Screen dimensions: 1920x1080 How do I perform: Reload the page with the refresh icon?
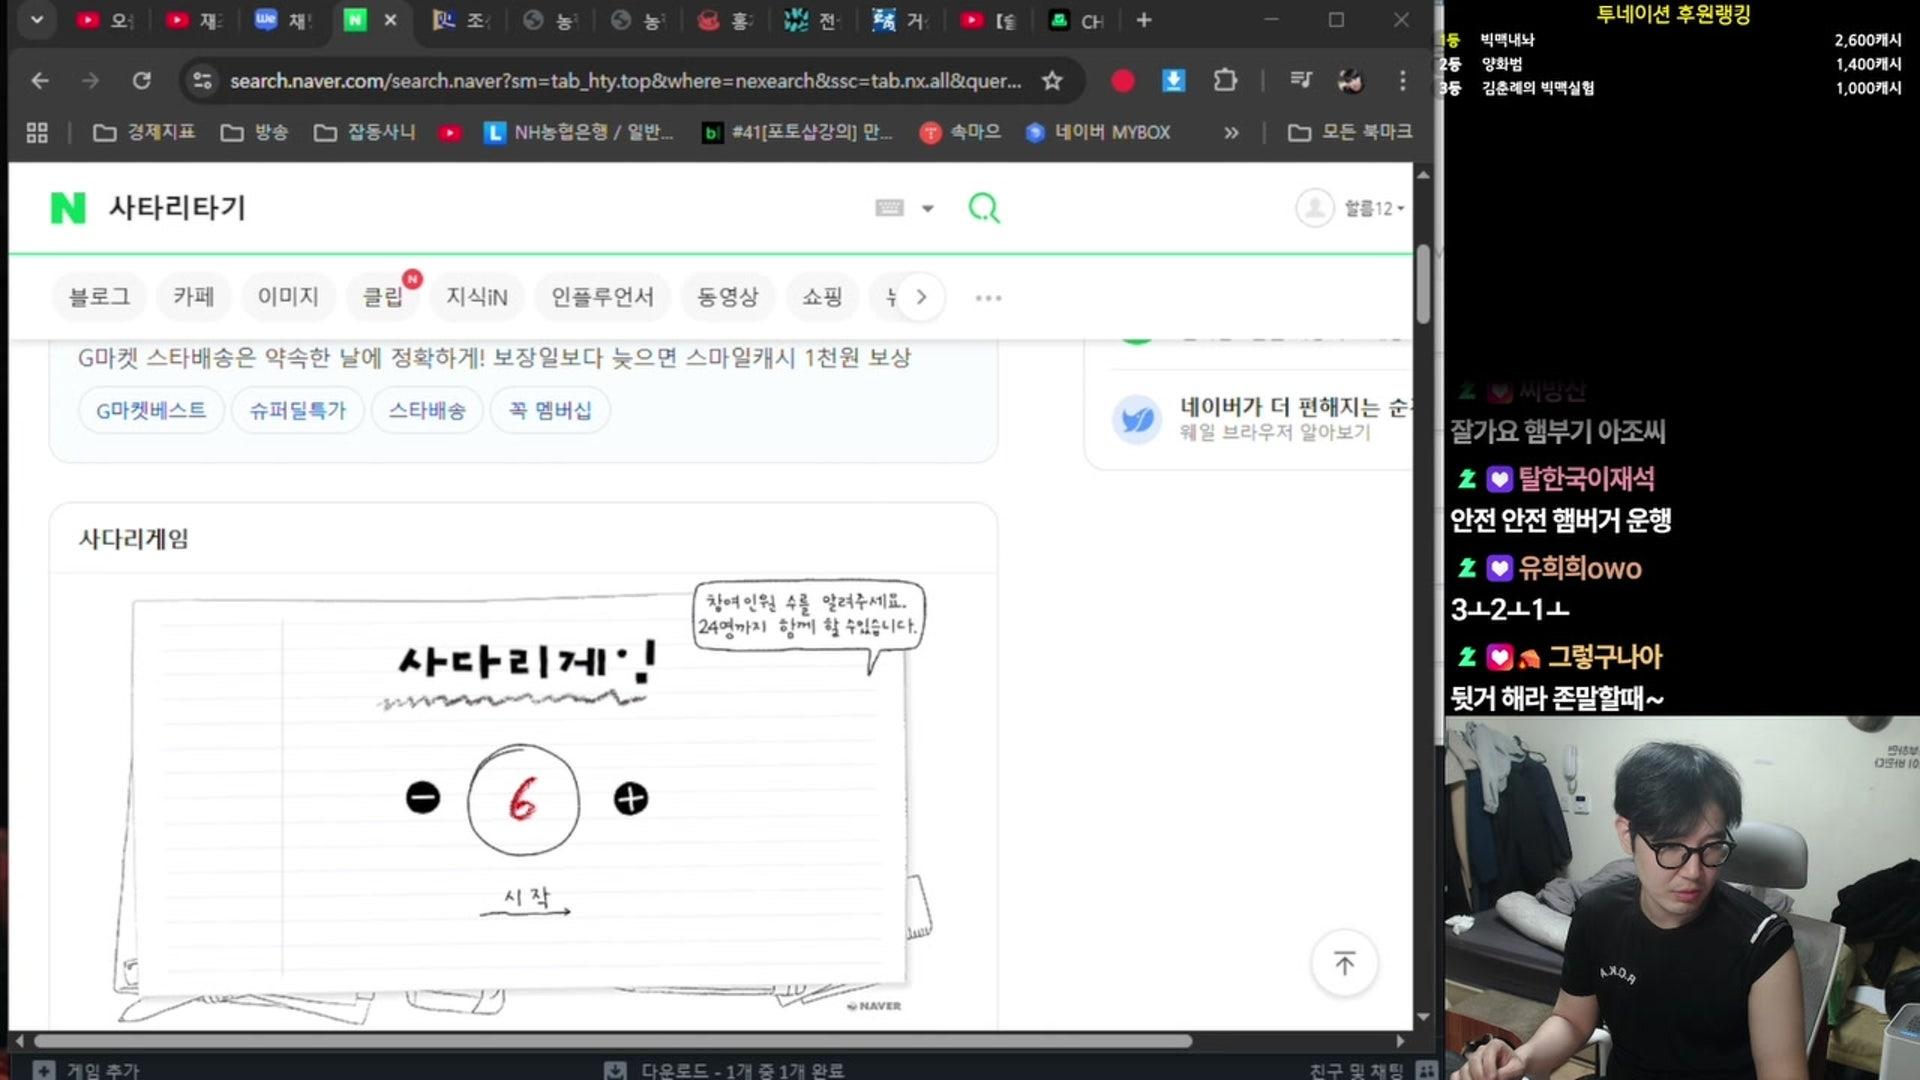142,80
